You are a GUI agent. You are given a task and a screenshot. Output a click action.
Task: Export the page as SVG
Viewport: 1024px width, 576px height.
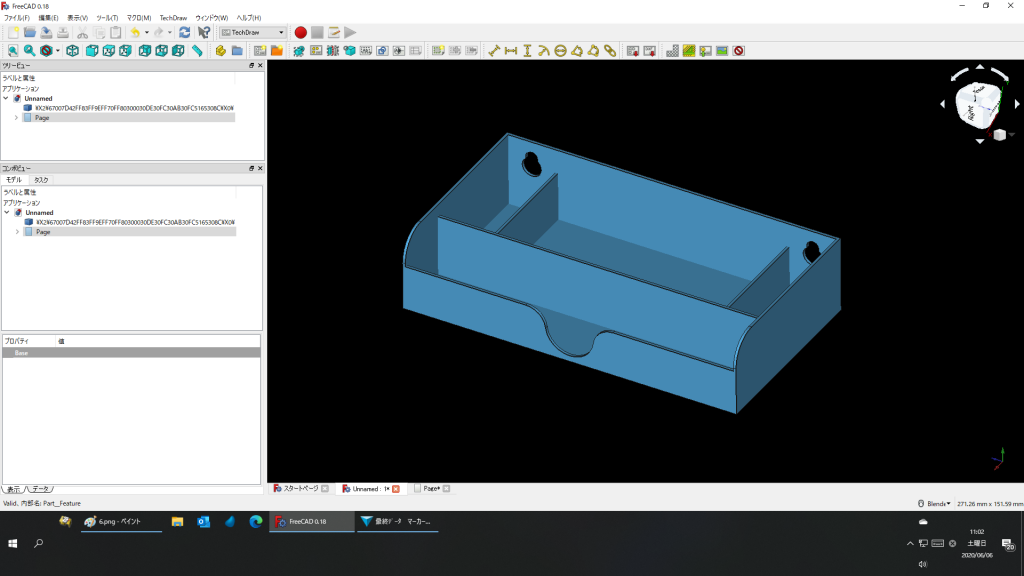point(633,51)
